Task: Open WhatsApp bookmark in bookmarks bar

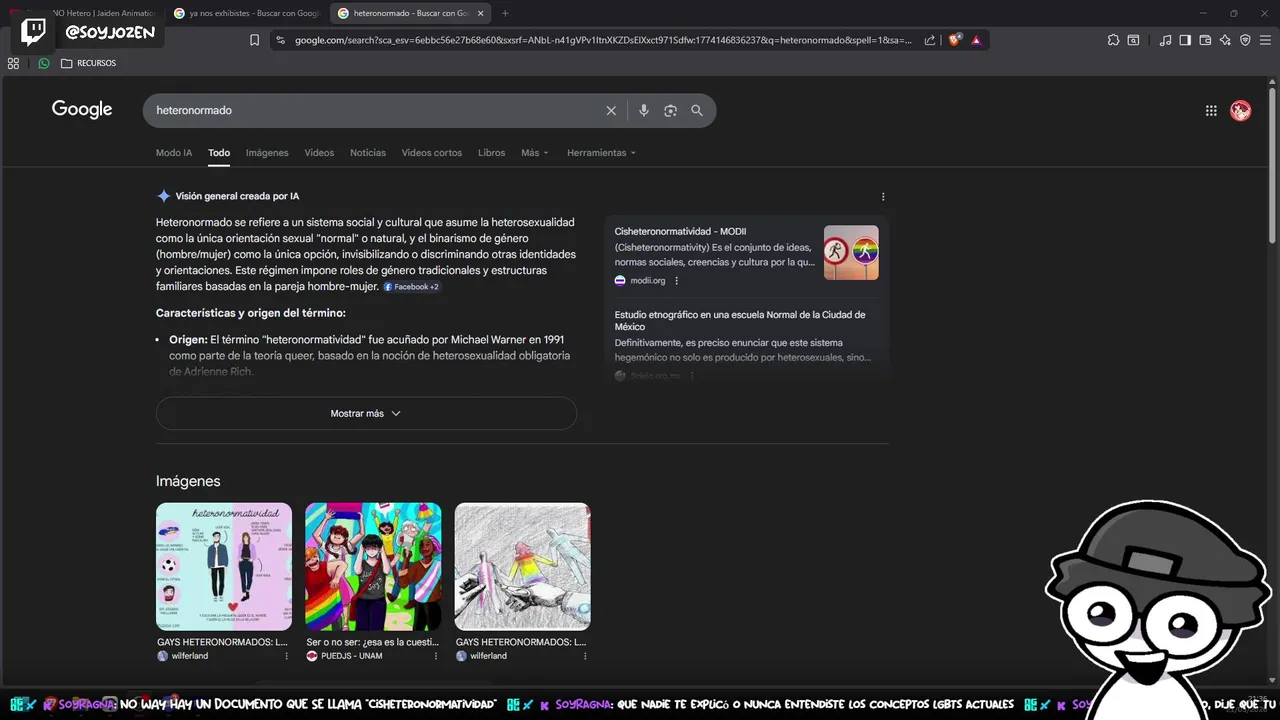Action: 43,63
